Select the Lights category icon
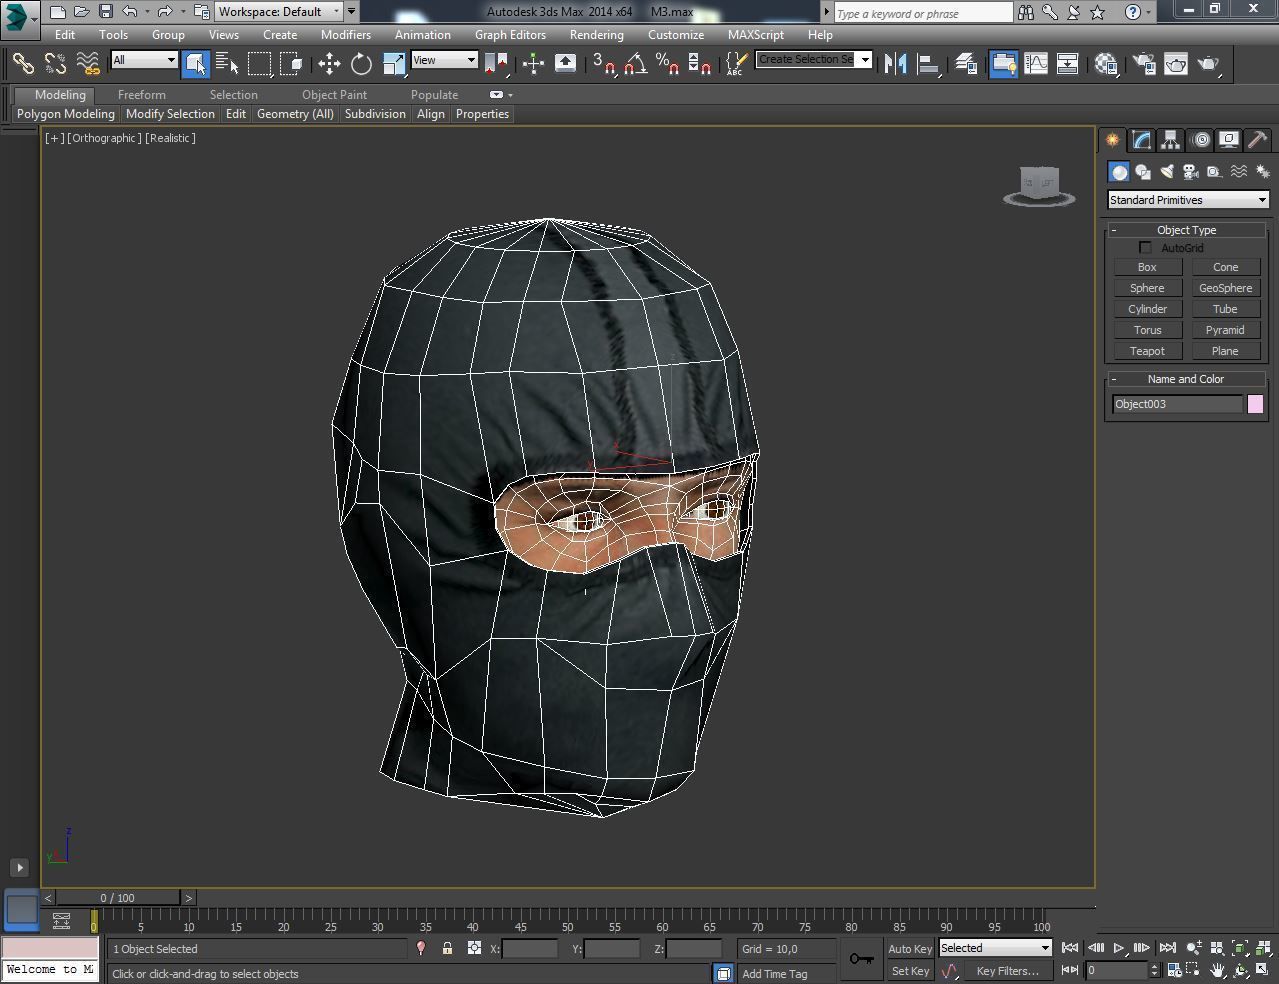Viewport: 1279px width, 984px height. pyautogui.click(x=1167, y=172)
